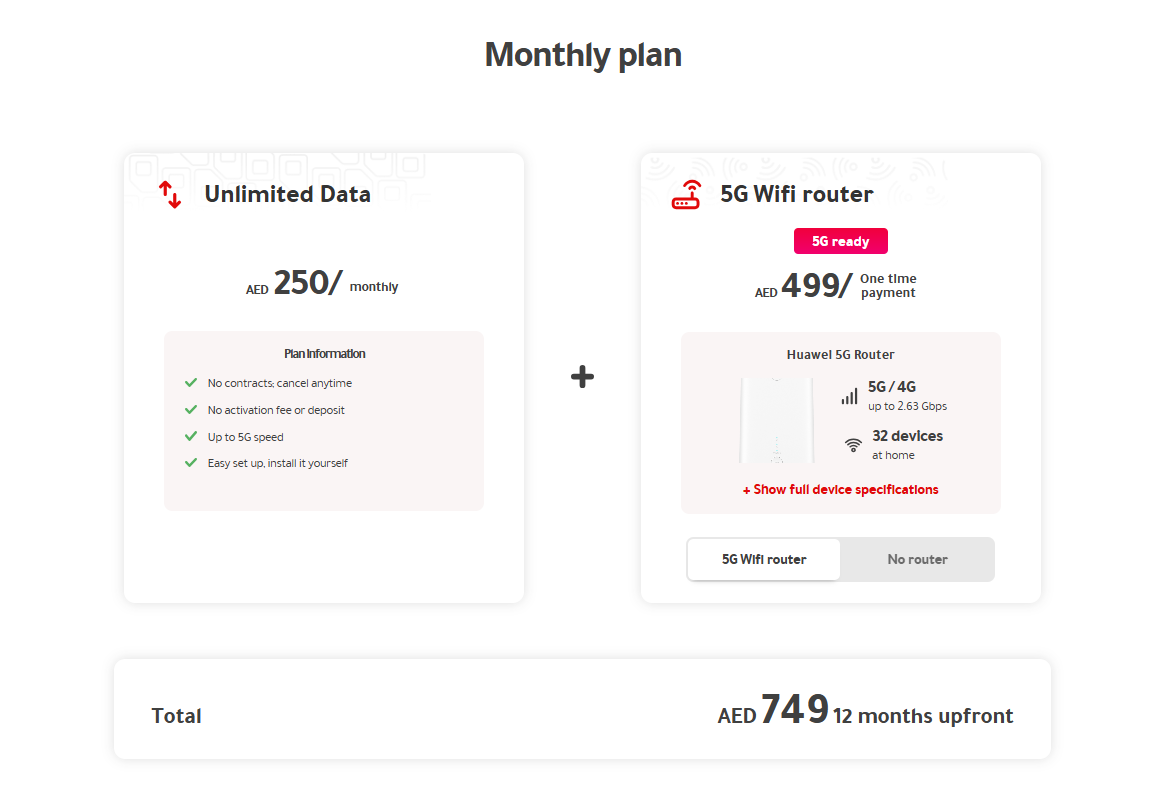
Task: Click the wifi icon next to 32 devices
Action: point(852,446)
